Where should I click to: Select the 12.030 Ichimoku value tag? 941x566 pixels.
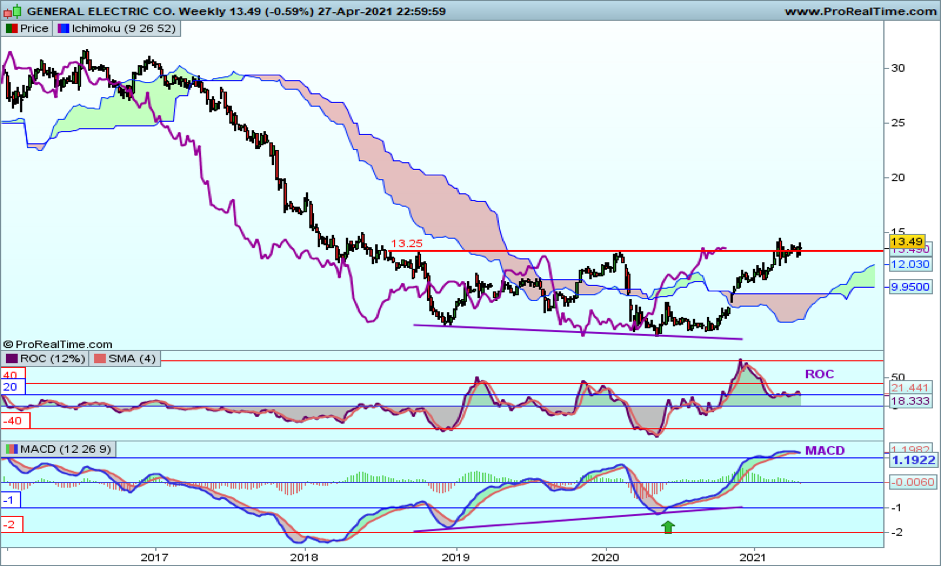[910, 264]
